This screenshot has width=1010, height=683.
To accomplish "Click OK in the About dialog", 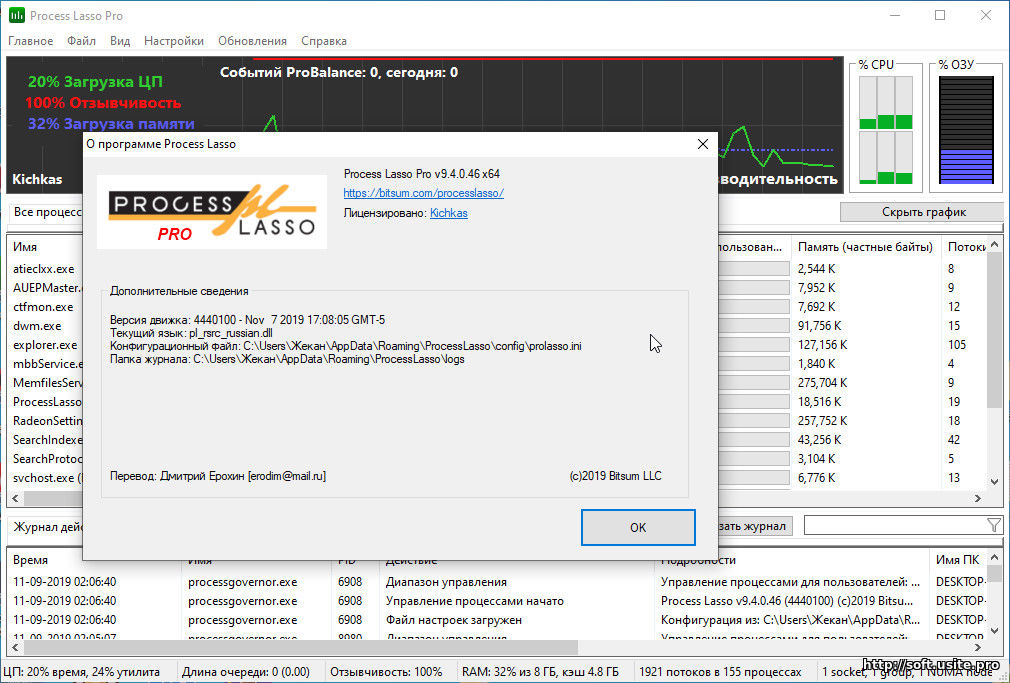I will pyautogui.click(x=638, y=527).
